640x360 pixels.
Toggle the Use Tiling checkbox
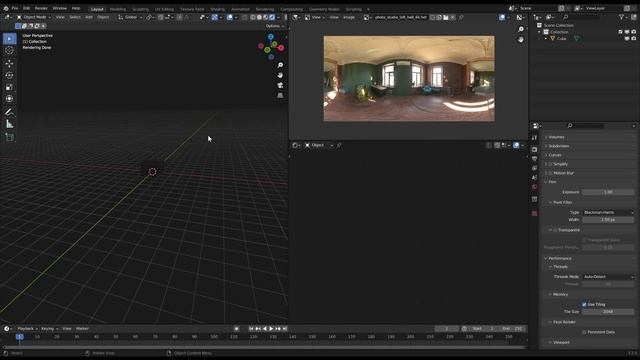(584, 304)
